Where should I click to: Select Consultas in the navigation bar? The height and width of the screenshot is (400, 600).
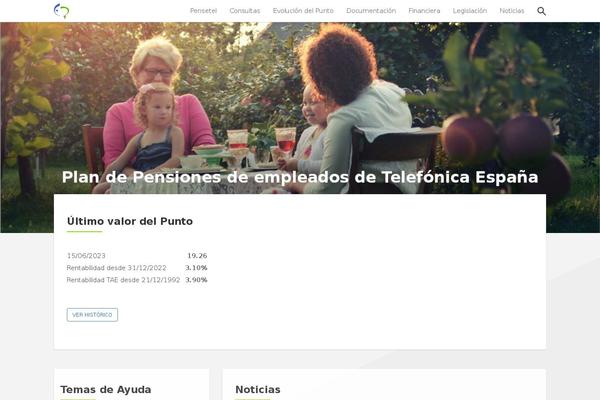[x=245, y=11]
